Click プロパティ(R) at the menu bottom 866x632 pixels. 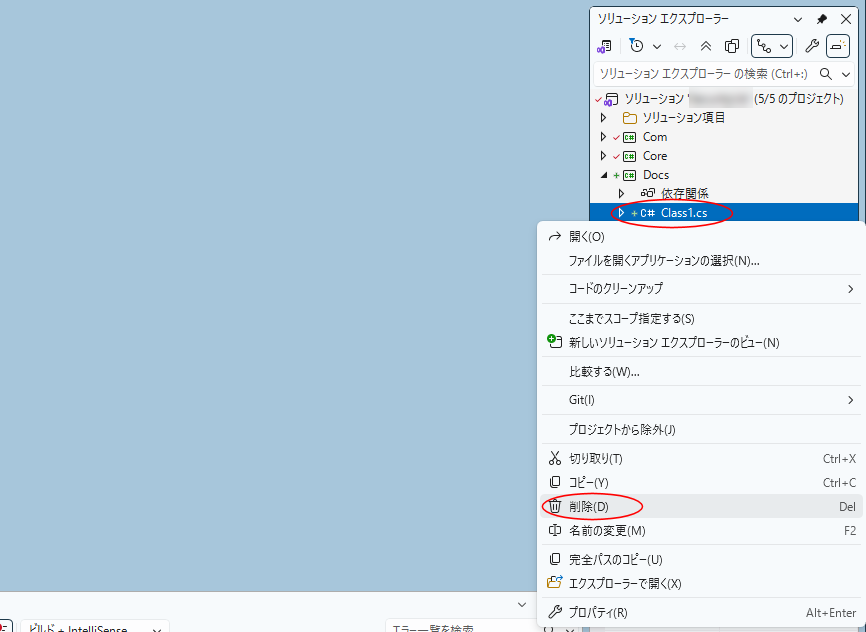pos(598,612)
